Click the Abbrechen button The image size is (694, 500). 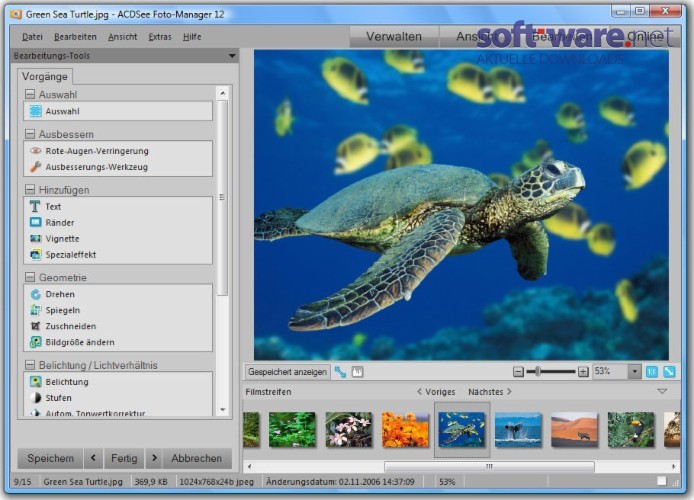pyautogui.click(x=197, y=458)
